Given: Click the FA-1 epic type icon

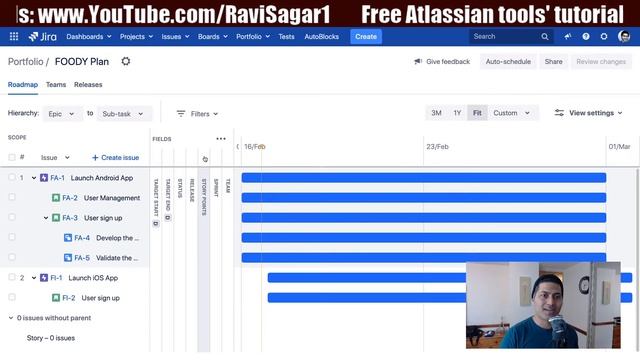Looking at the screenshot, I should click(x=44, y=178).
